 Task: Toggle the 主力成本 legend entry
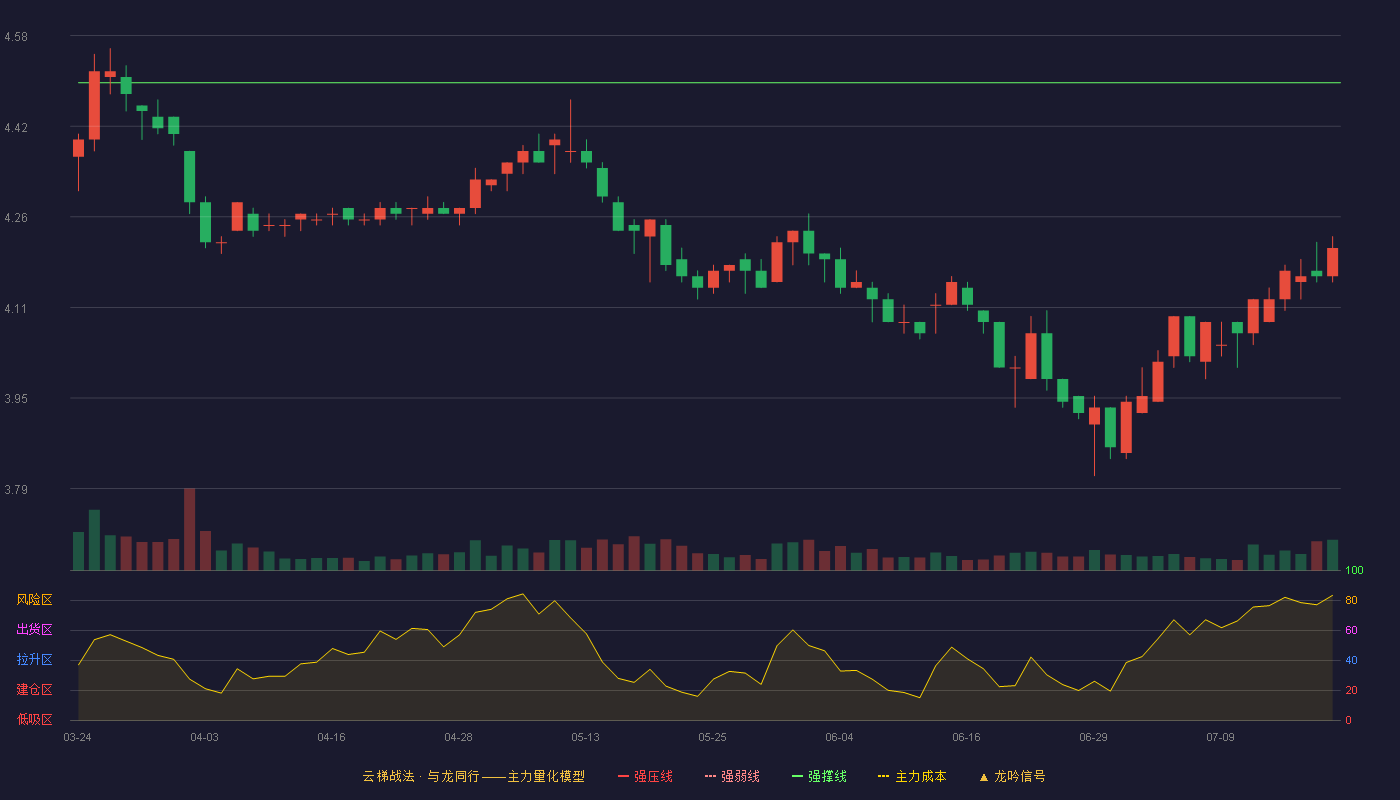pyautogui.click(x=912, y=776)
